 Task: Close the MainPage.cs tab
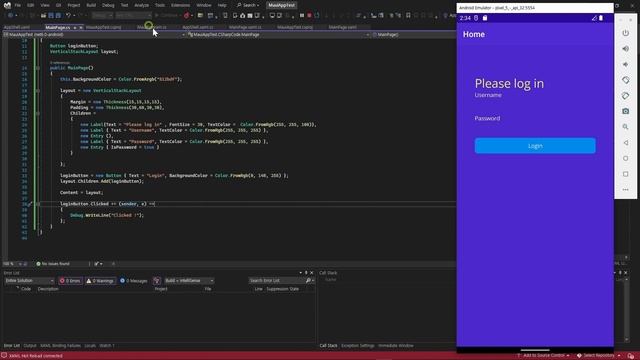(x=81, y=27)
